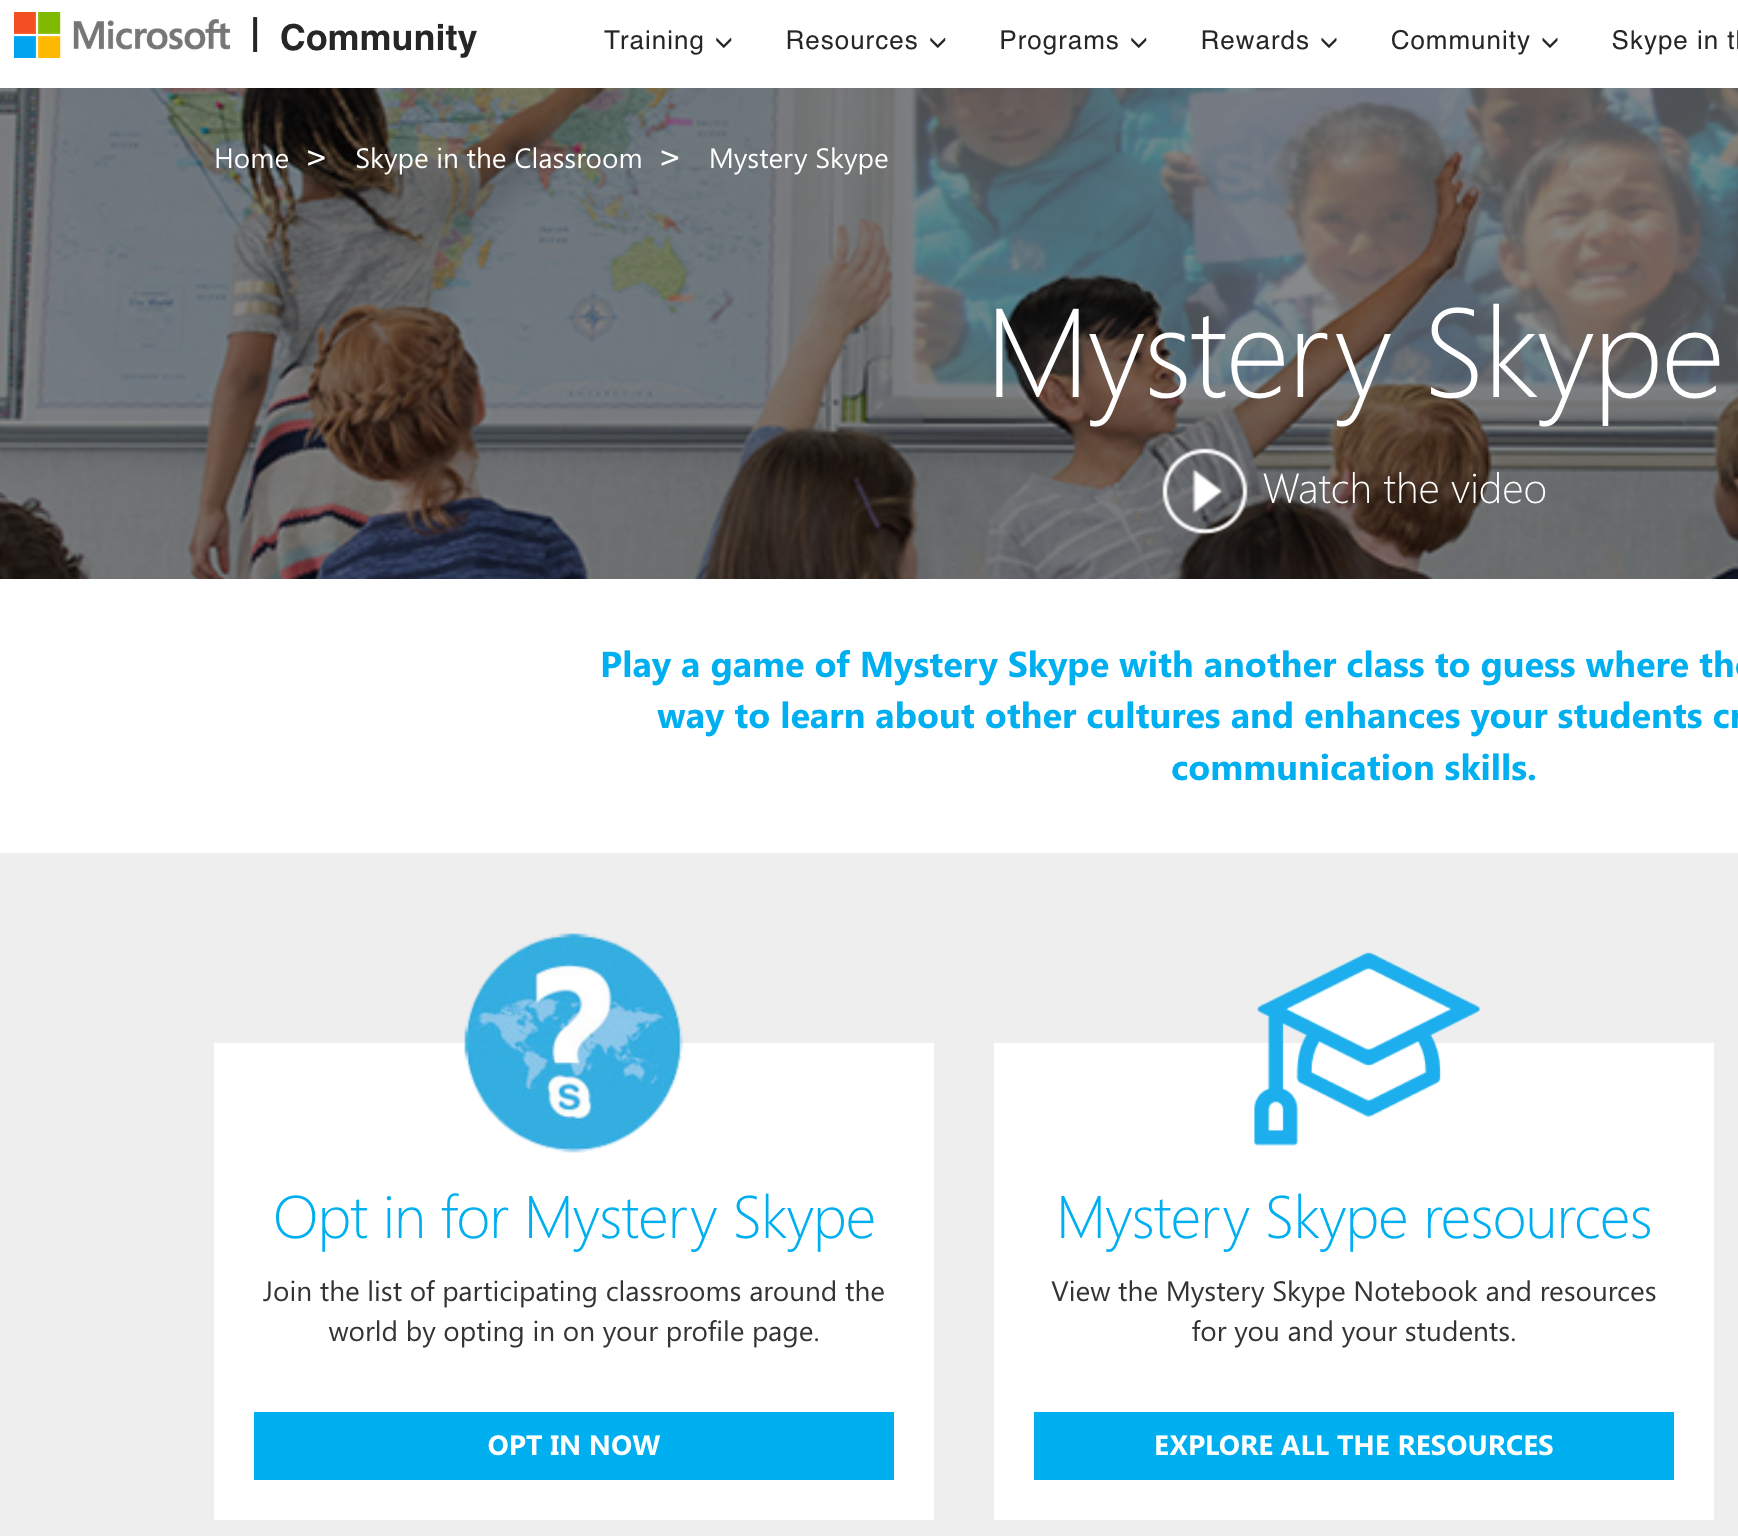Open the Resources menu

[x=865, y=40]
